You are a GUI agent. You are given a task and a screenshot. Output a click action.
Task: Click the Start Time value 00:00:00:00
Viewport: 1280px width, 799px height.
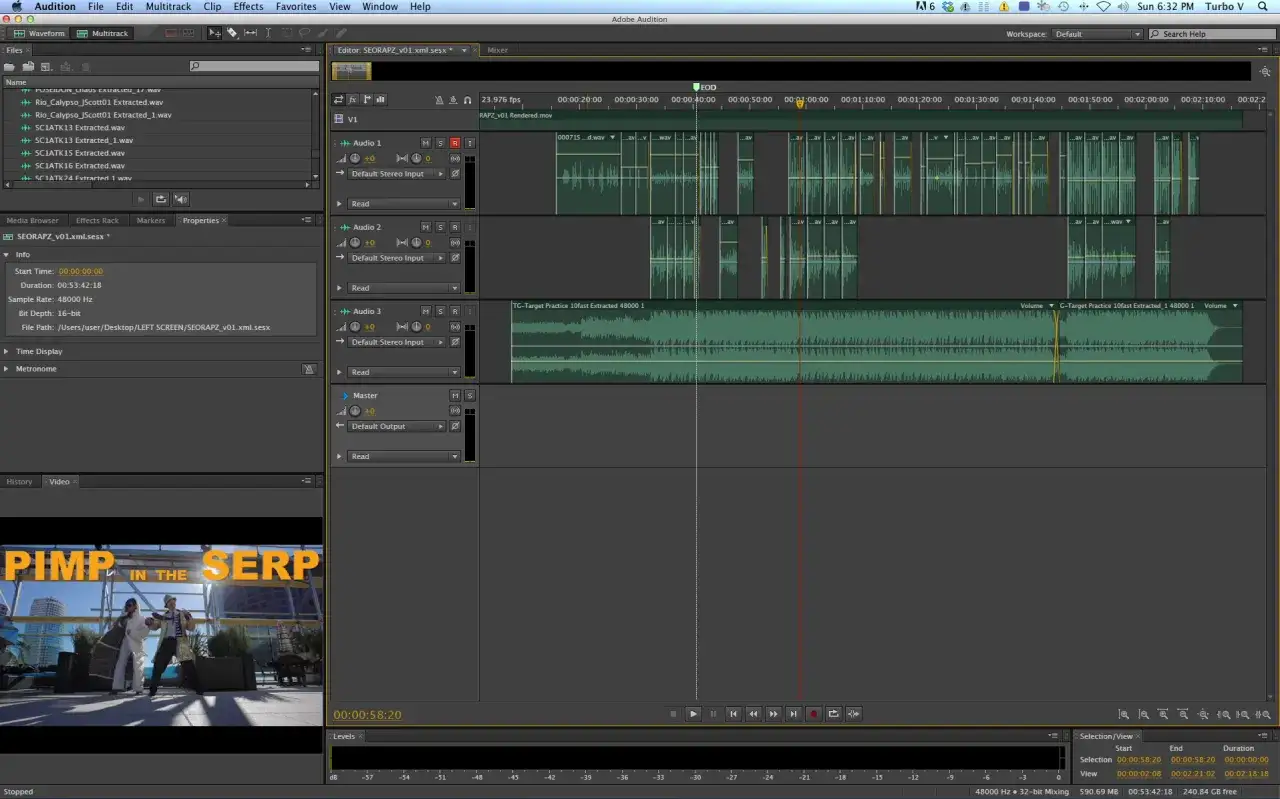click(80, 271)
